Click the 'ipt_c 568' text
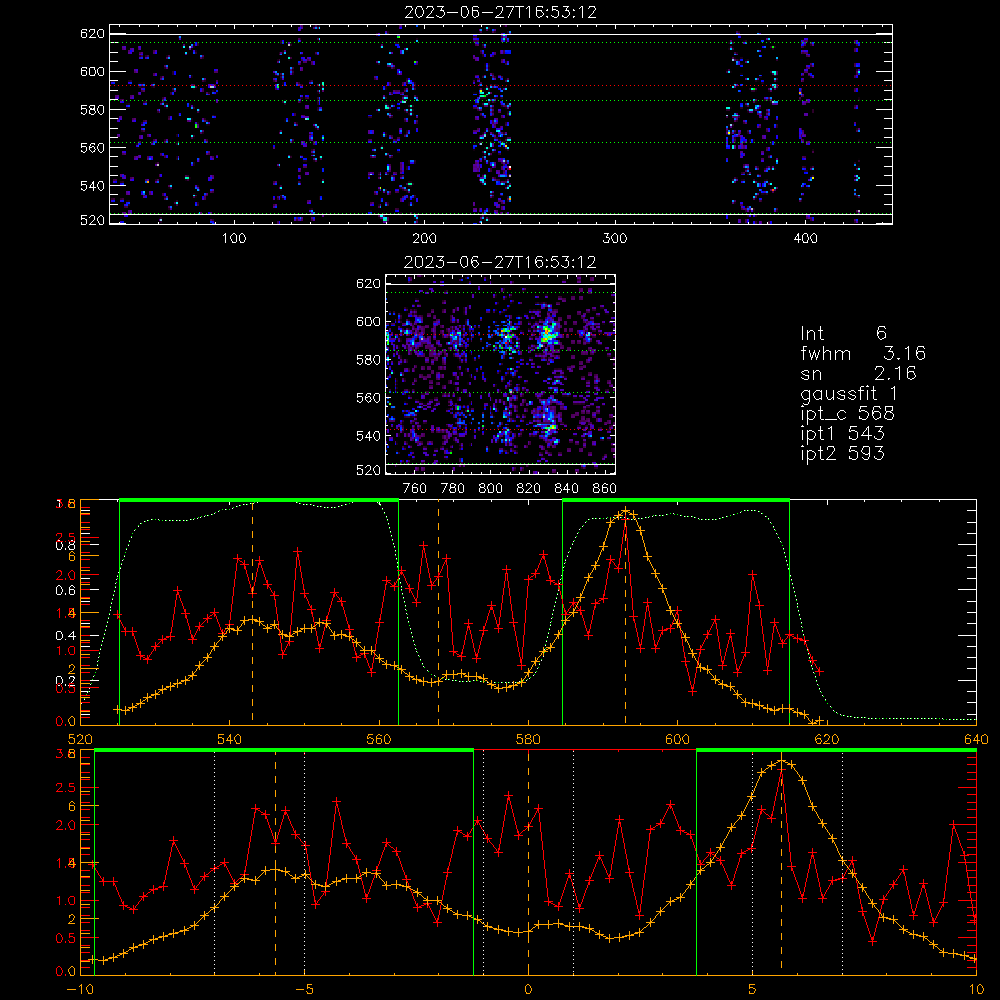 tap(848, 414)
